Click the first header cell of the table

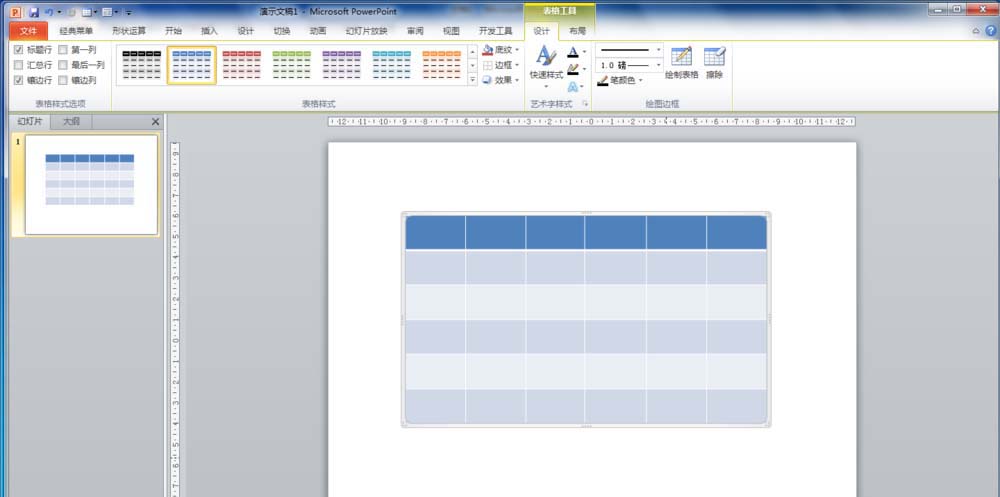pos(436,232)
